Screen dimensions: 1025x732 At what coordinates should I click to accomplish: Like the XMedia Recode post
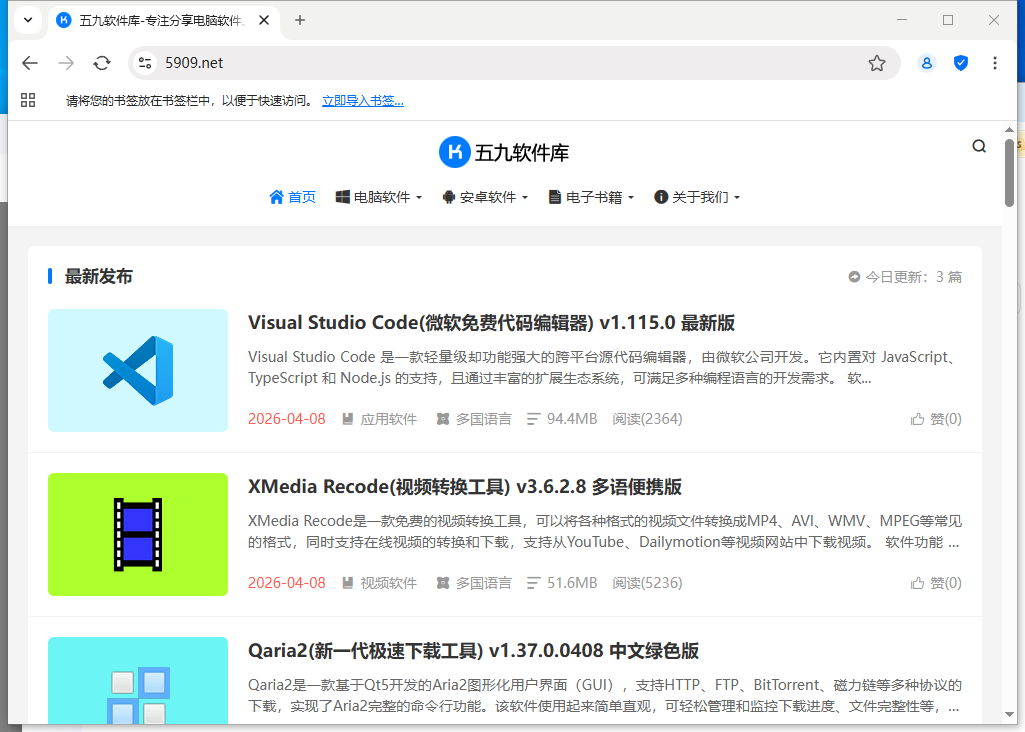tap(936, 583)
